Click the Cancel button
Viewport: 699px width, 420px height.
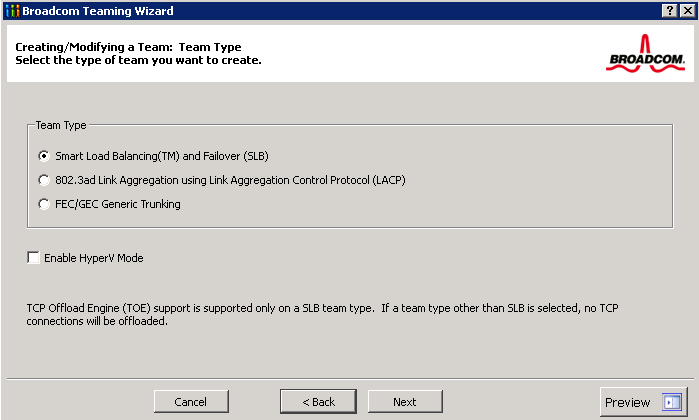point(191,402)
